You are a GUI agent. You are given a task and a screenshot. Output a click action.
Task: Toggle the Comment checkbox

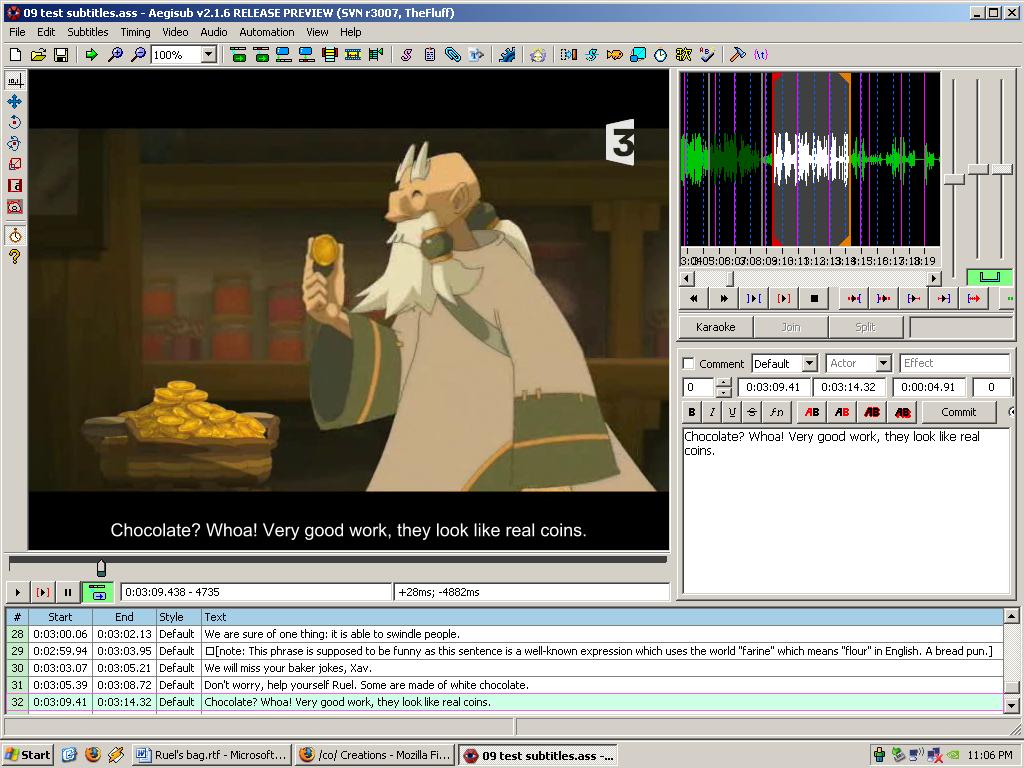[x=688, y=364]
